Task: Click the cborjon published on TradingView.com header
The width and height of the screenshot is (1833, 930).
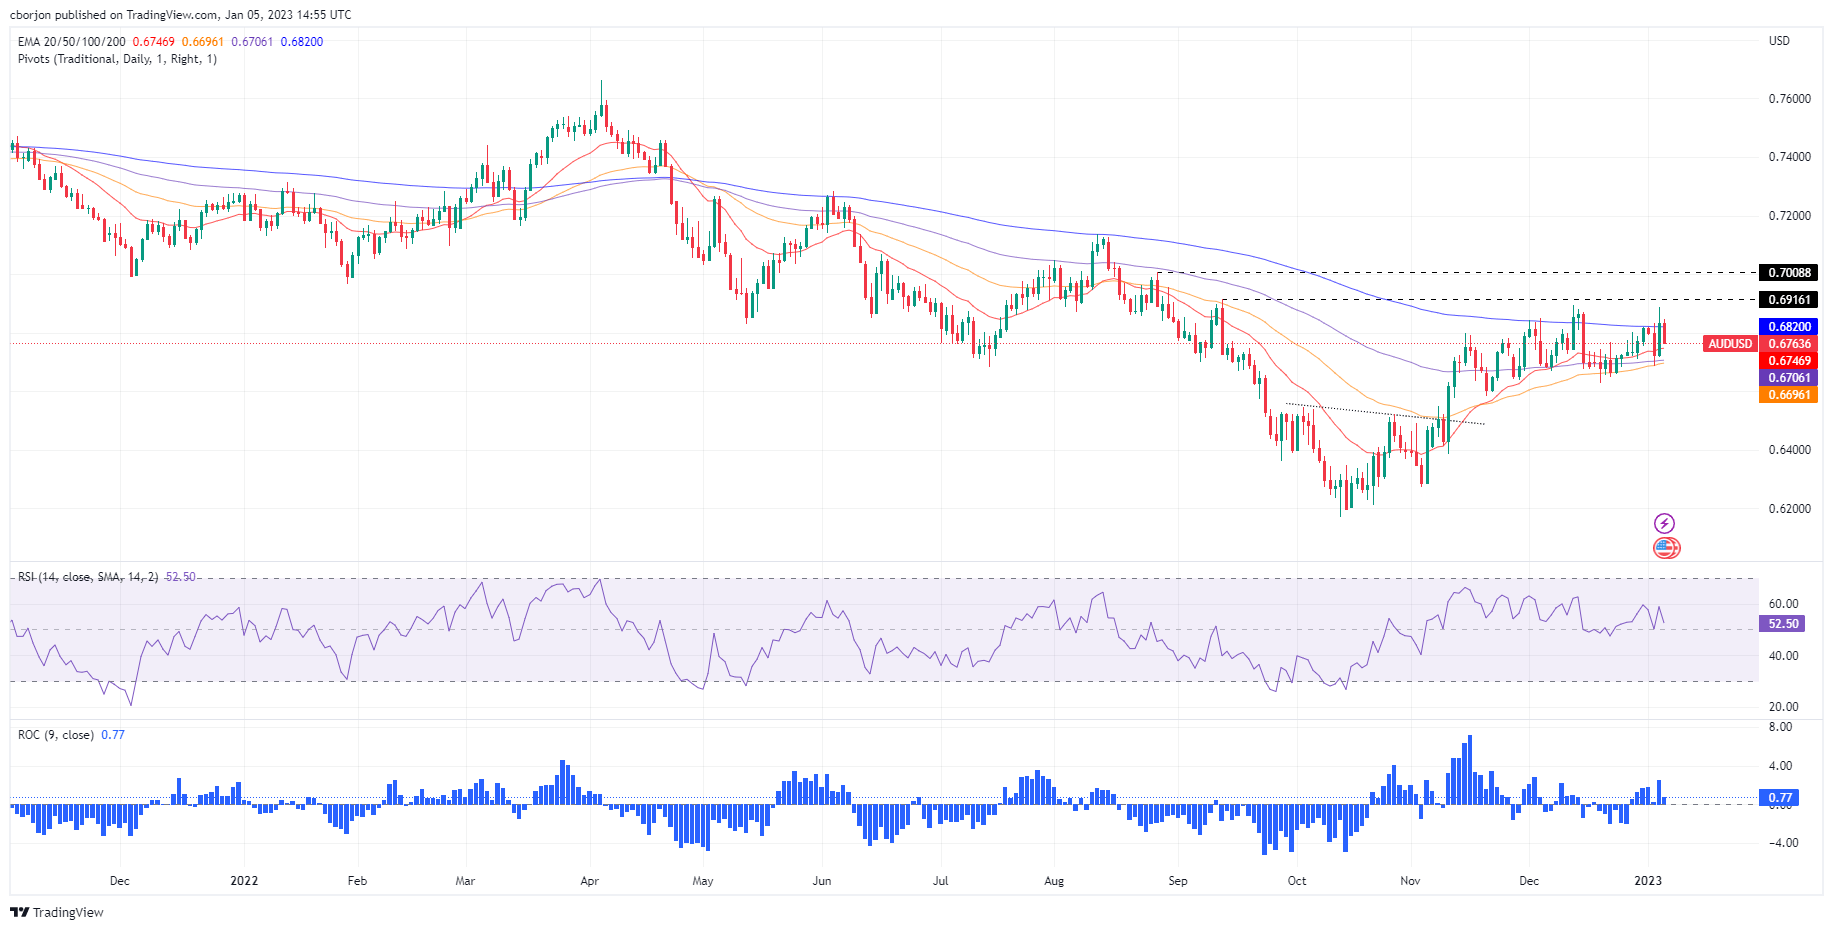Action: coord(180,15)
